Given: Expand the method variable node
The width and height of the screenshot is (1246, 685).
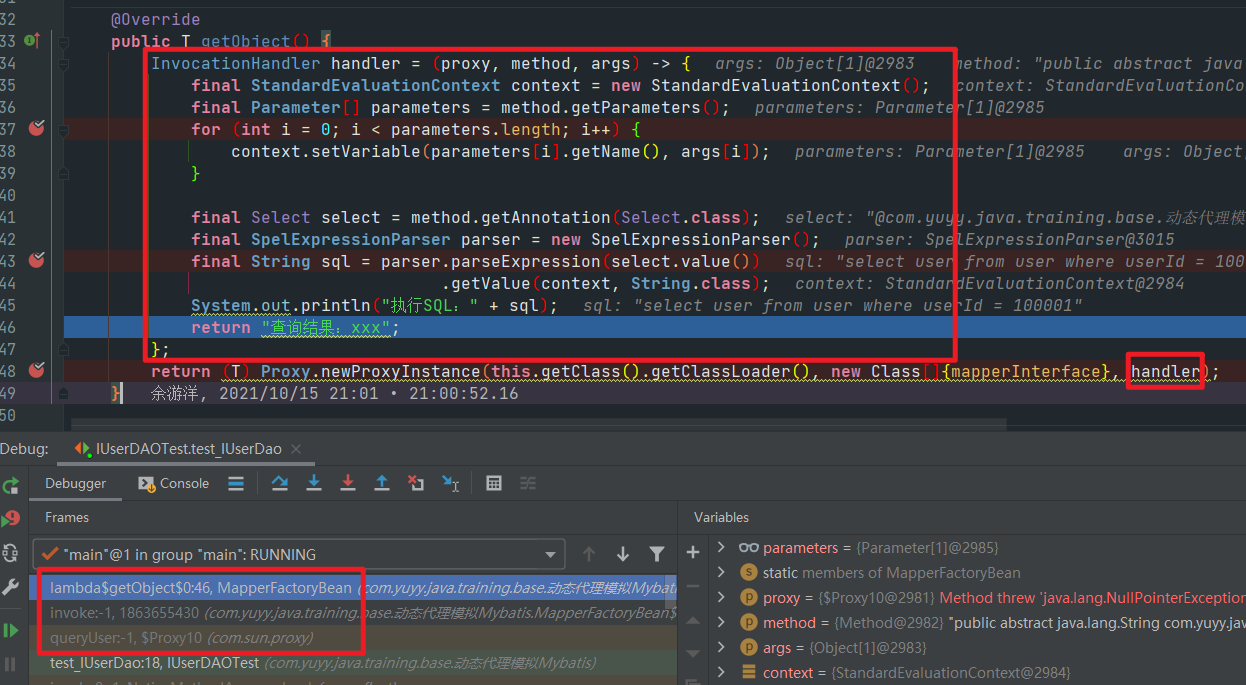Looking at the screenshot, I should click(x=722, y=623).
